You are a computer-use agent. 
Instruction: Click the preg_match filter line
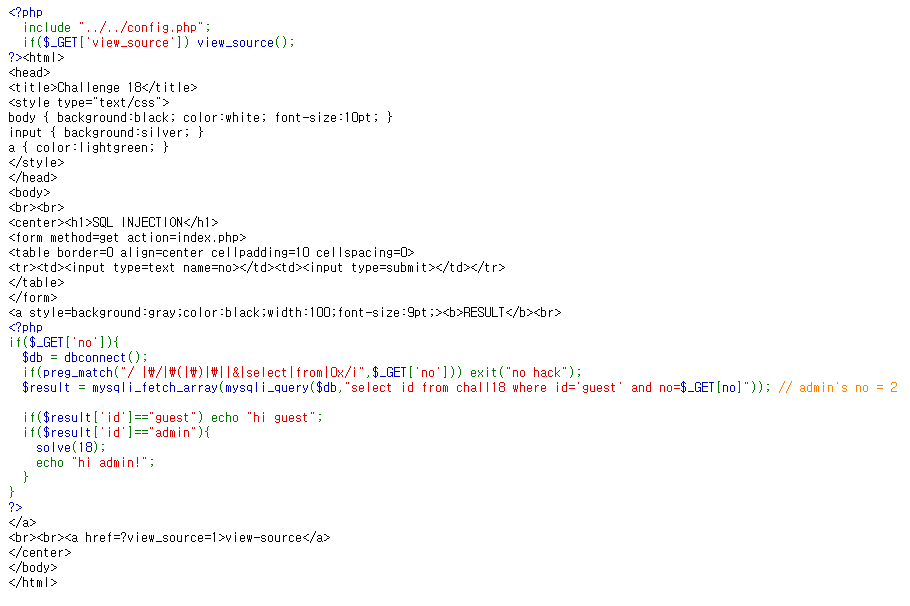pyautogui.click(x=302, y=373)
